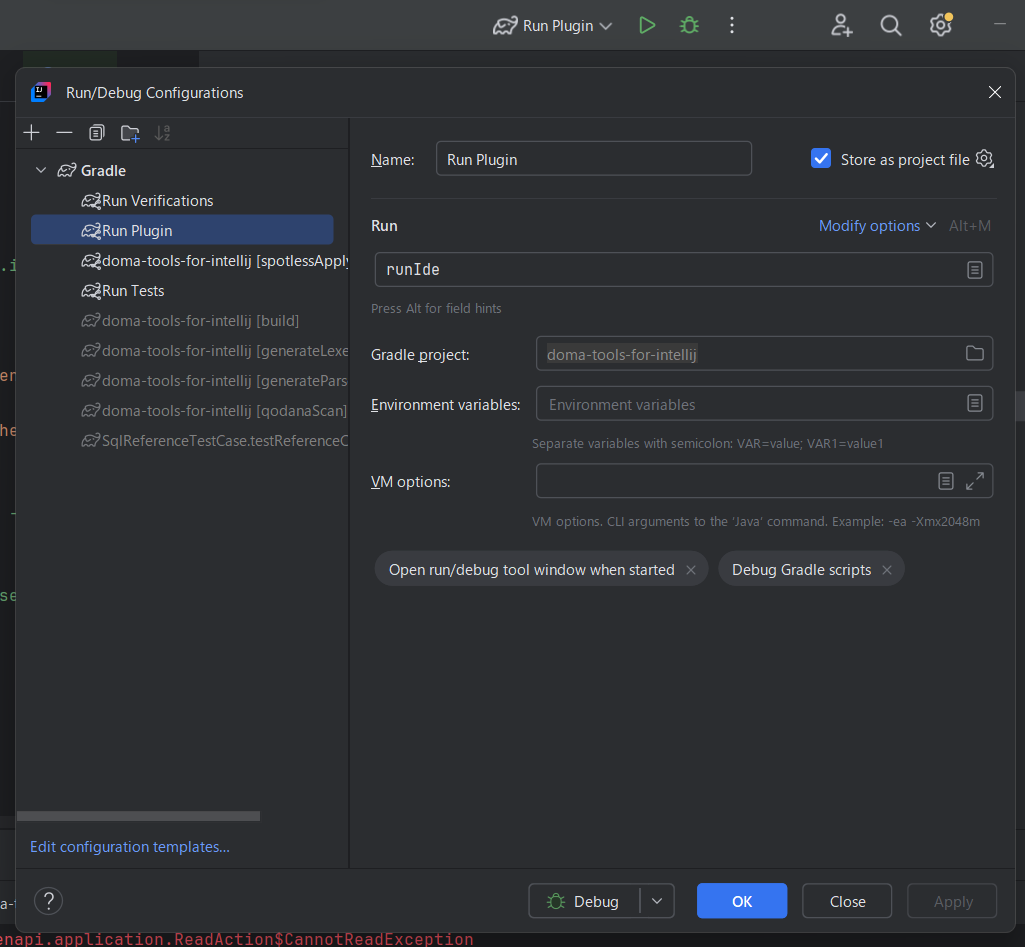
Task: Open the VM options list icon
Action: click(946, 481)
